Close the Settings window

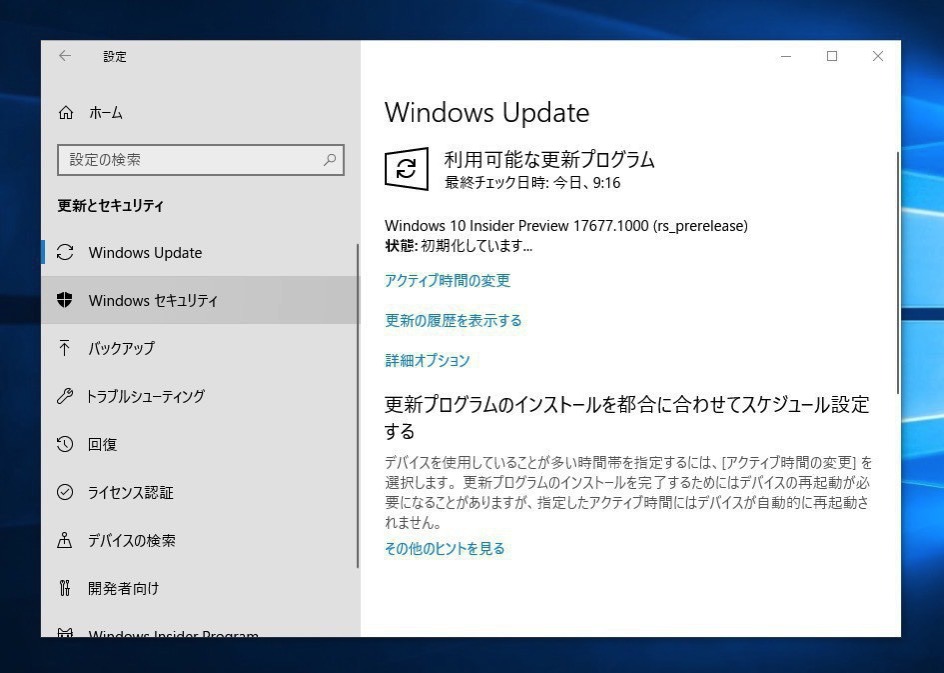tap(878, 56)
